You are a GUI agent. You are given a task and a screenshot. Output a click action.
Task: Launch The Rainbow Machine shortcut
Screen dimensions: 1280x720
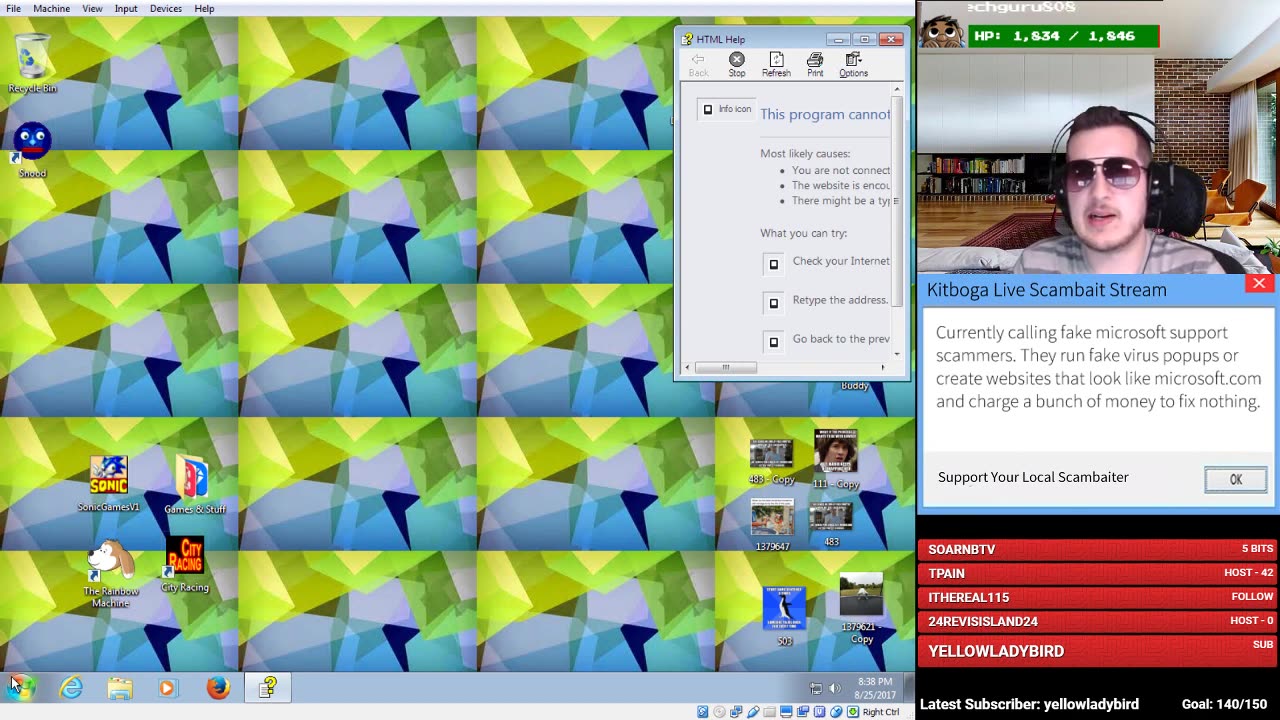point(110,574)
